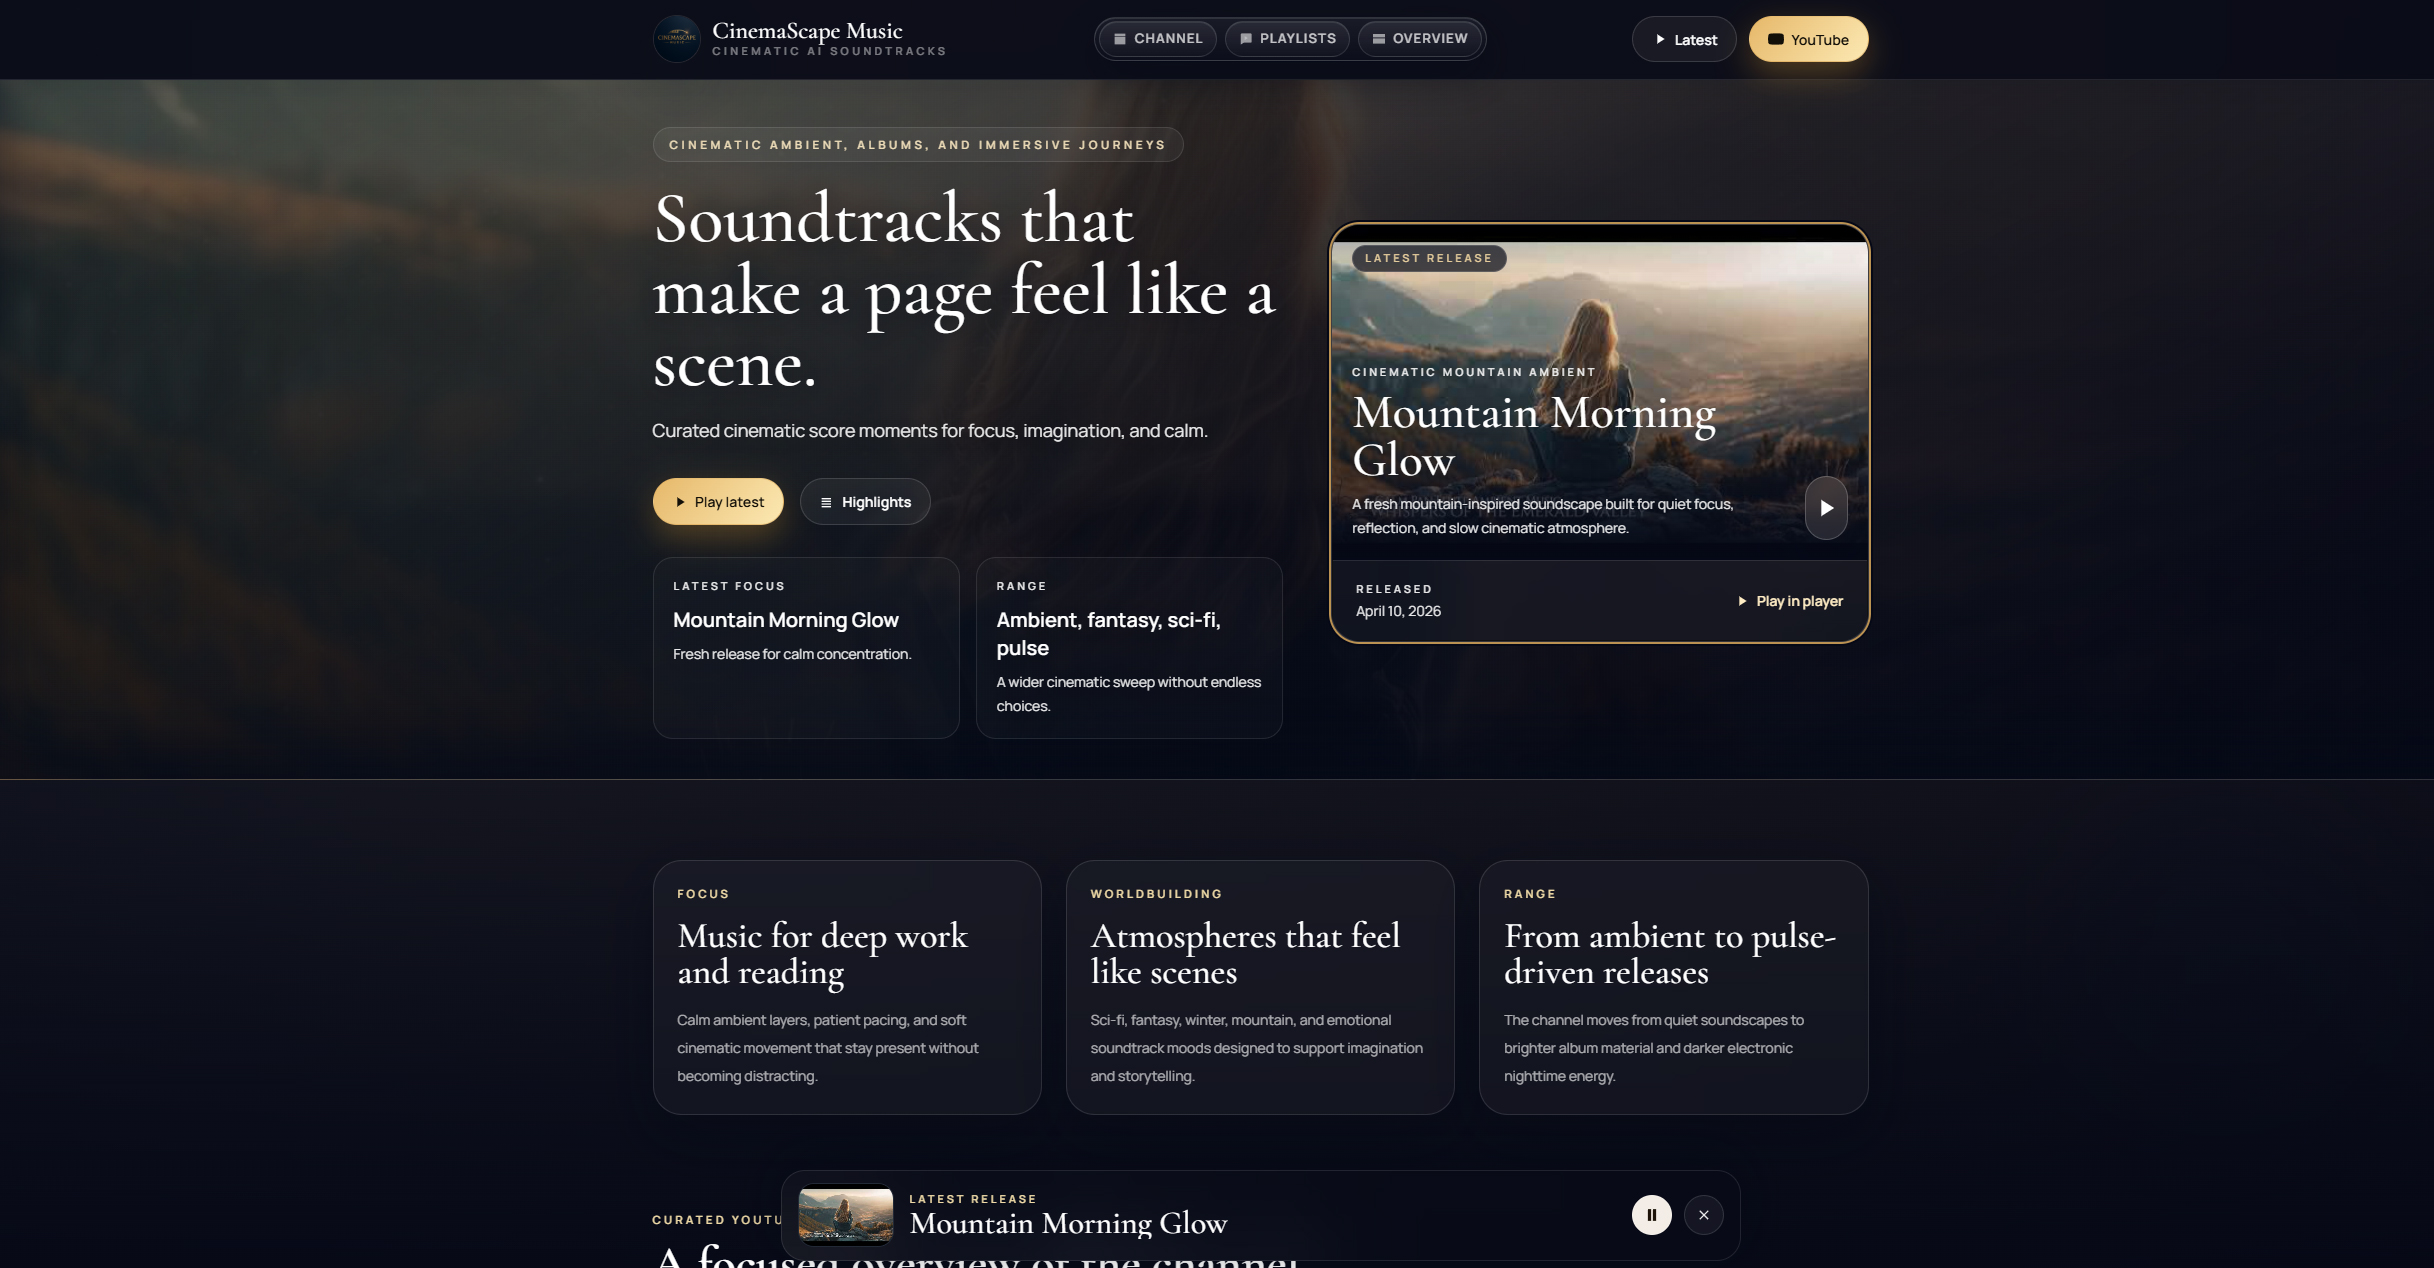
Task: Click the list icon beside OVERVIEW
Action: (x=1377, y=38)
